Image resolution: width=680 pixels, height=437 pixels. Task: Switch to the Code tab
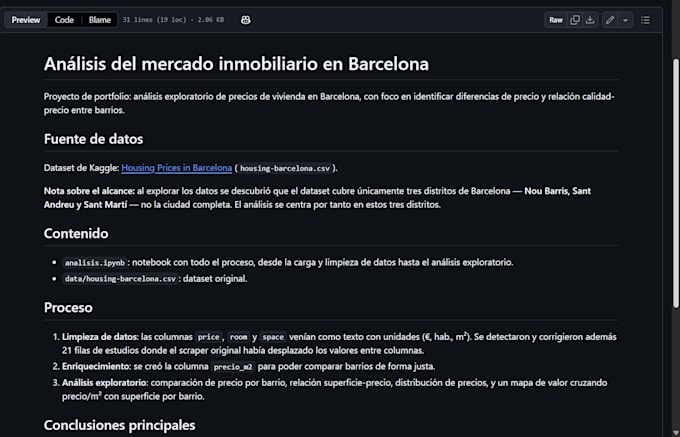click(64, 20)
